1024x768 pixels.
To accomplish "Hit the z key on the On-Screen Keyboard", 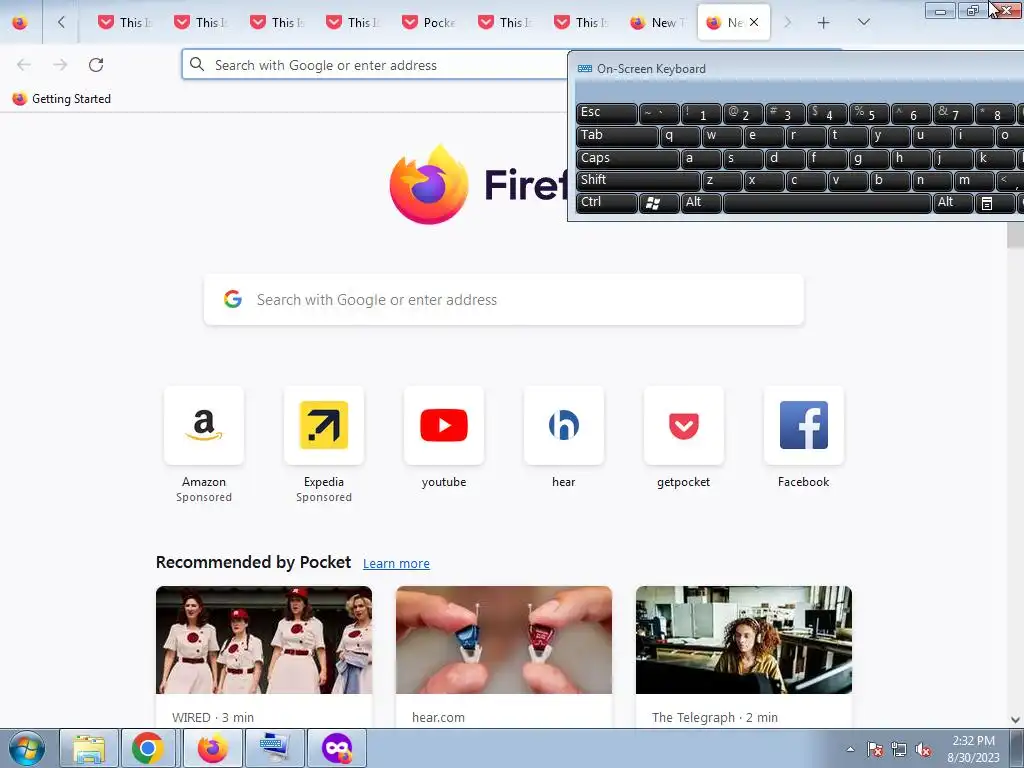I will 722,181.
